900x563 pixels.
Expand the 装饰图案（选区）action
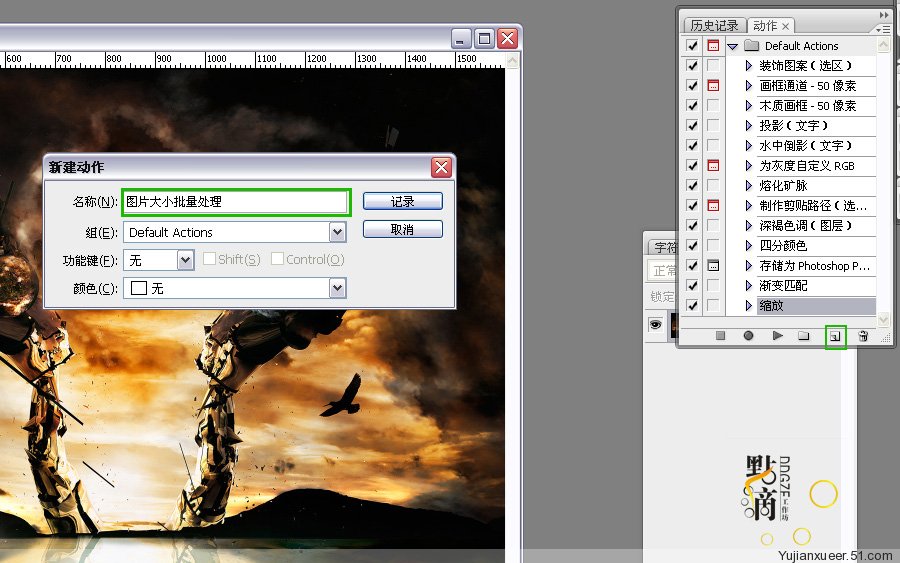tap(748, 65)
